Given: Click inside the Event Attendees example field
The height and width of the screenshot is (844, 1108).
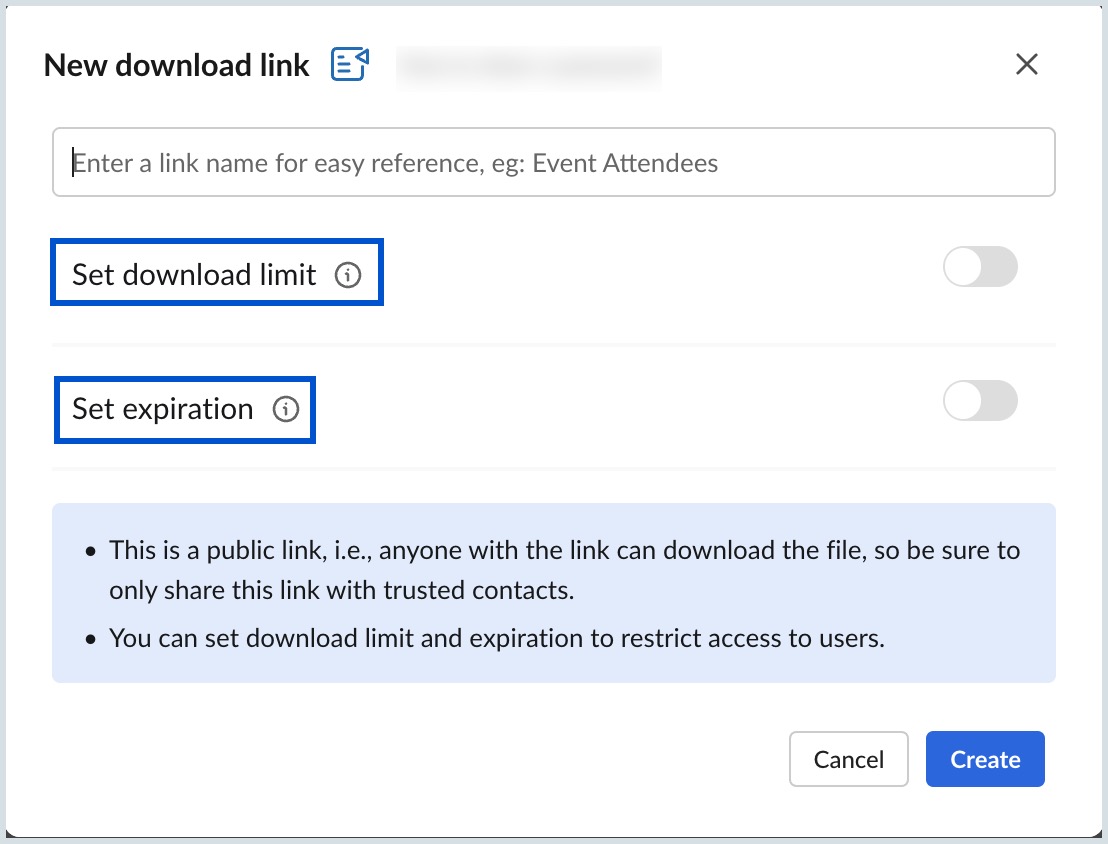Looking at the screenshot, I should click(x=554, y=161).
